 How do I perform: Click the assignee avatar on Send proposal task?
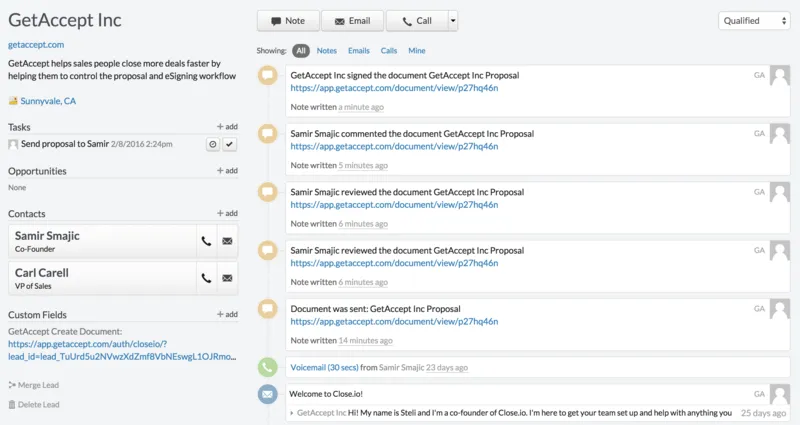13,144
